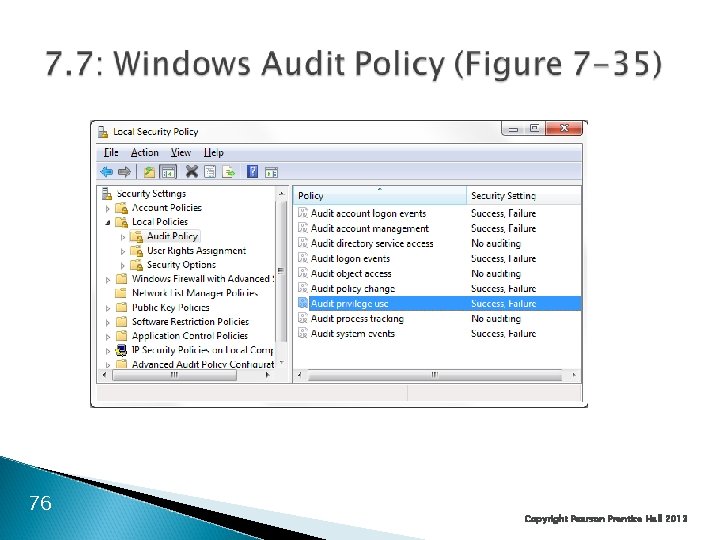This screenshot has width=720, height=540.
Task: Click the Back arrow toolbar icon
Action: (x=107, y=172)
